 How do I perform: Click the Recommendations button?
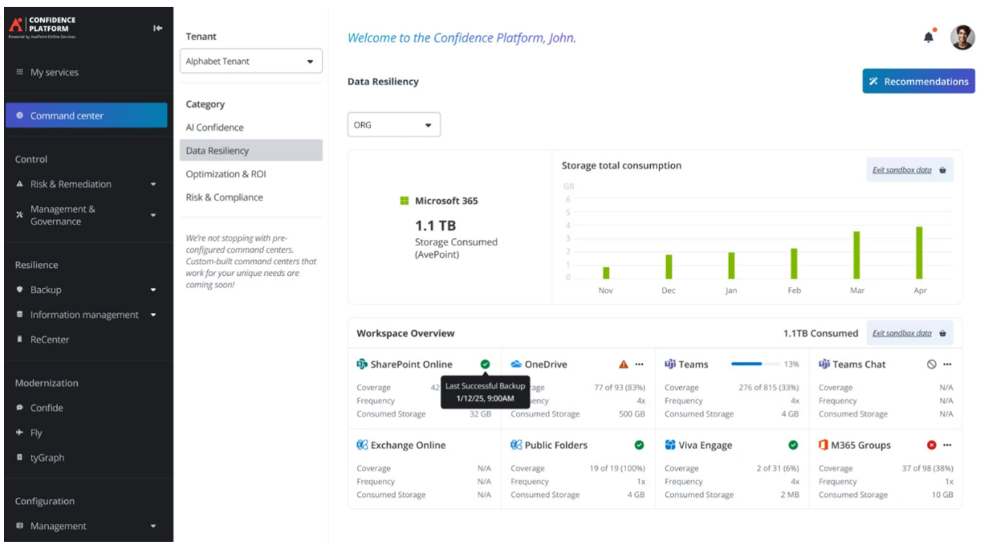click(918, 82)
